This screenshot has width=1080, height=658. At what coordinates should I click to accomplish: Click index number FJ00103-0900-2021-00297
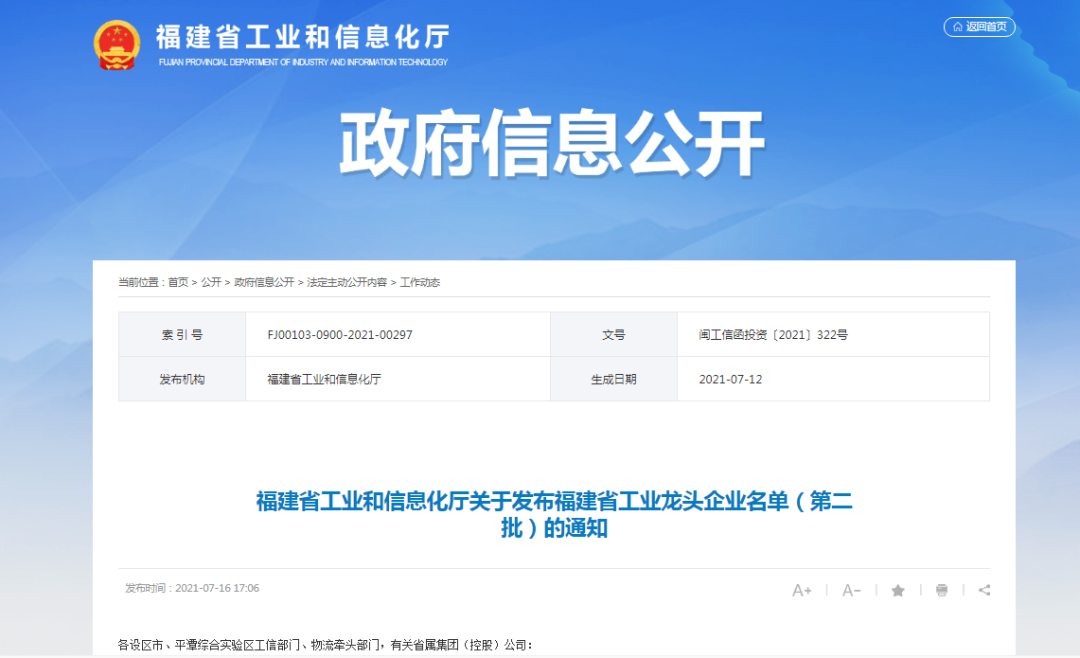point(340,335)
